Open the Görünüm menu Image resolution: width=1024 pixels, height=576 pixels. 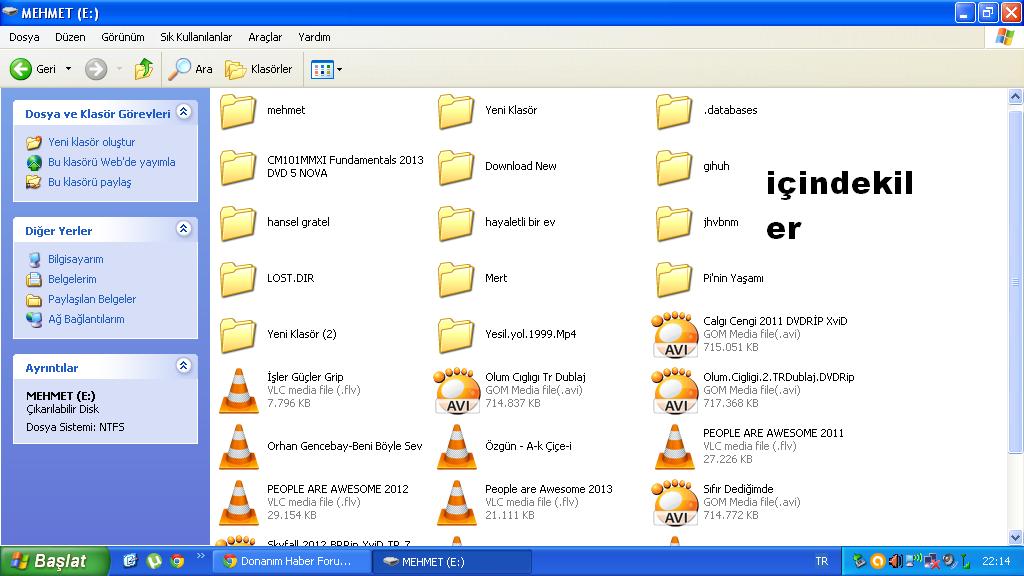point(122,37)
